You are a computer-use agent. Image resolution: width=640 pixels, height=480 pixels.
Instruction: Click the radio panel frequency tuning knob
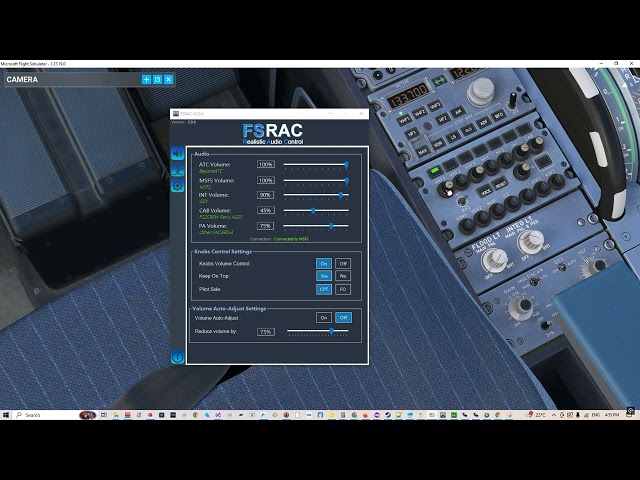click(x=481, y=91)
